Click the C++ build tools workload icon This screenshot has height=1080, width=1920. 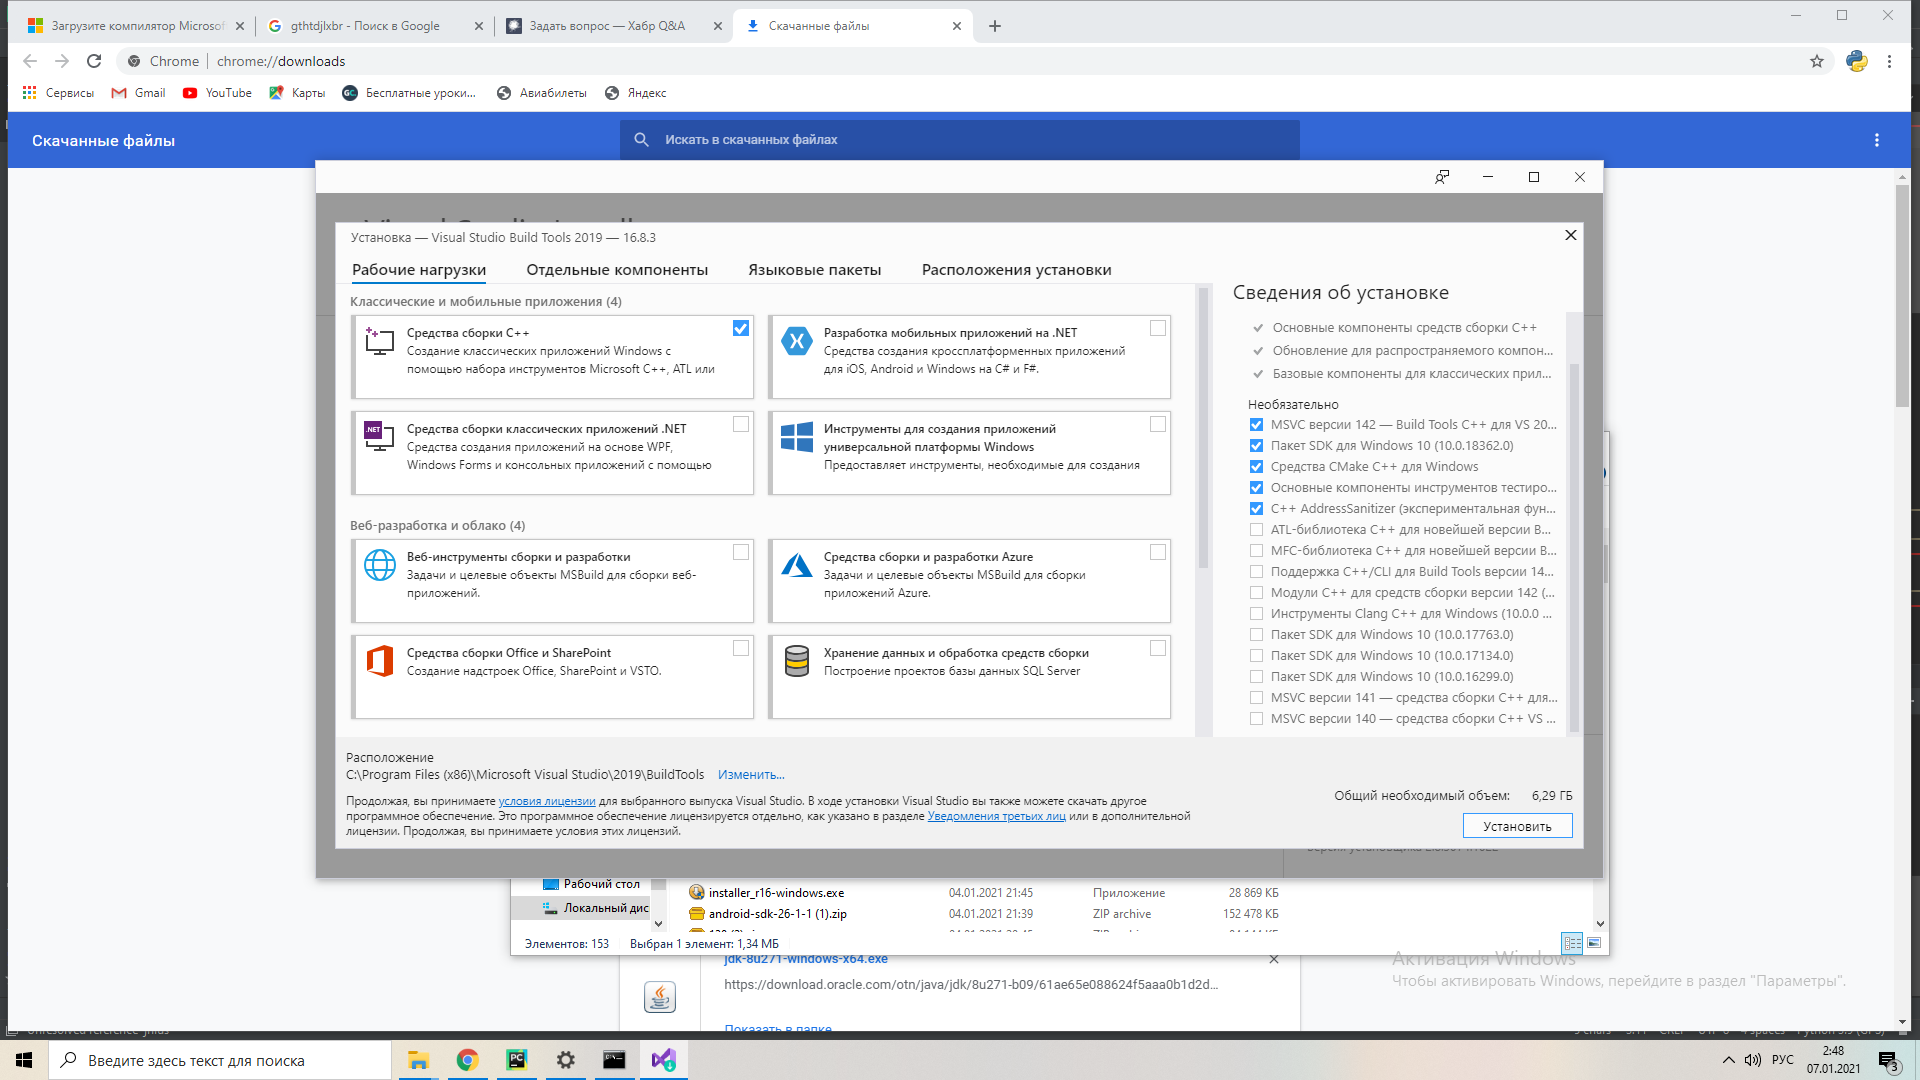(379, 341)
